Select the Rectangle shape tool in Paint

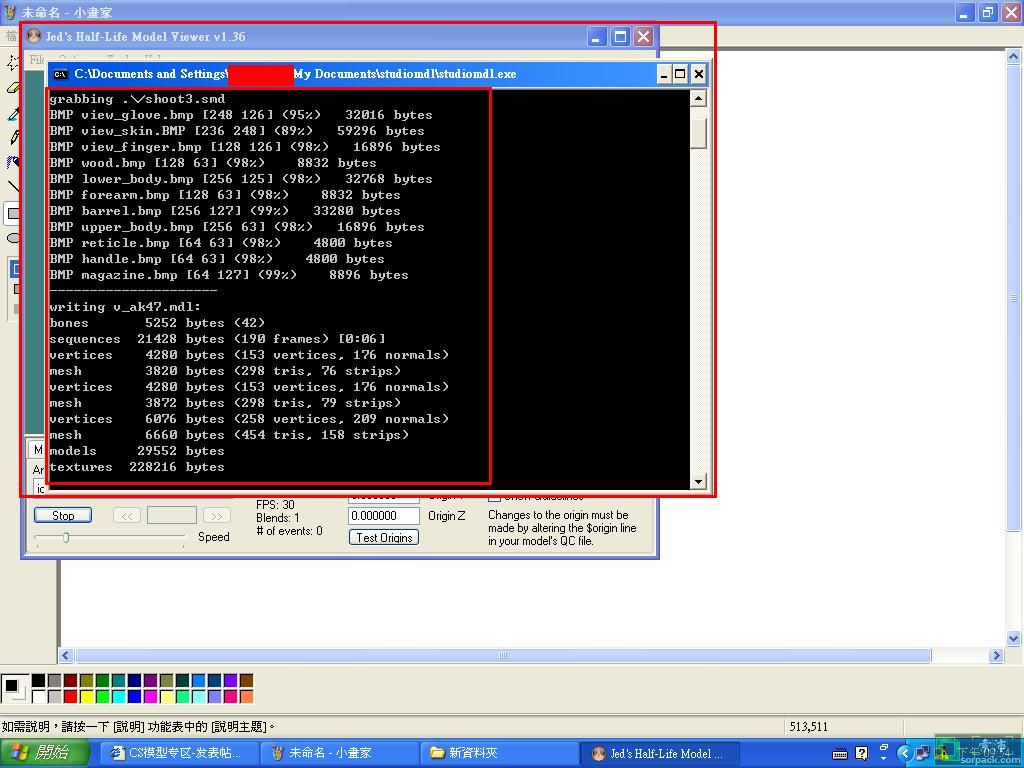pos(12,213)
